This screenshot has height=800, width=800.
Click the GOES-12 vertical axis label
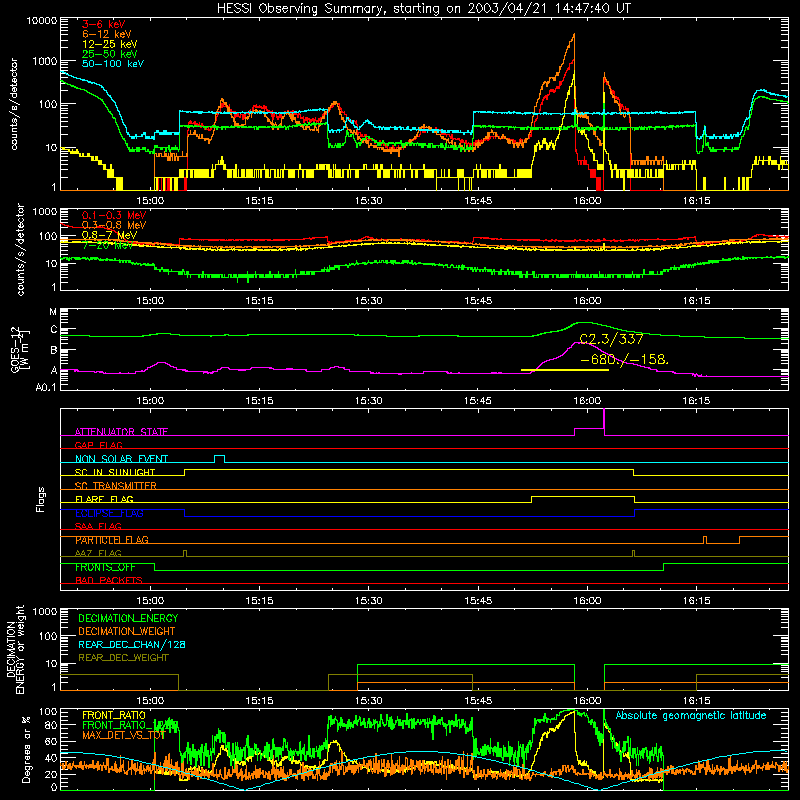point(20,349)
